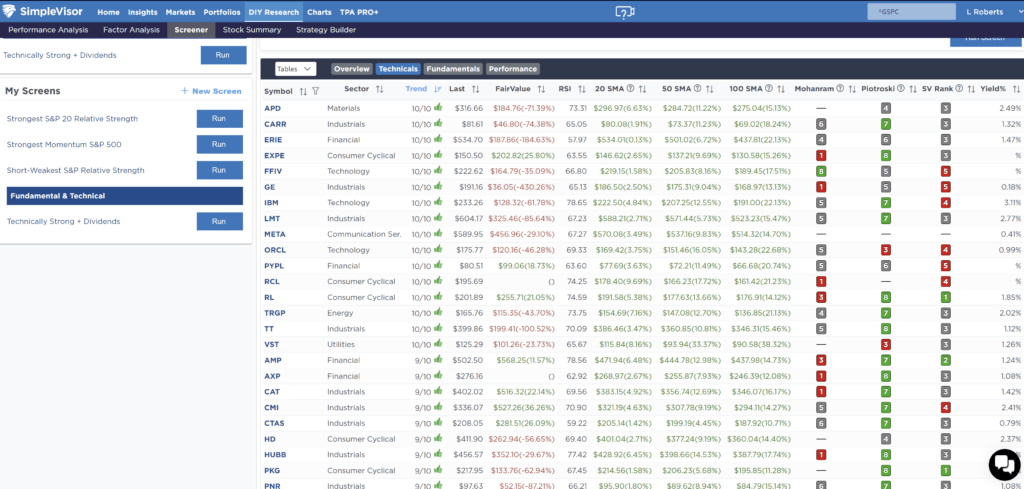Click the Mohanram info question icon
This screenshot has width=1024, height=489.
tap(841, 89)
